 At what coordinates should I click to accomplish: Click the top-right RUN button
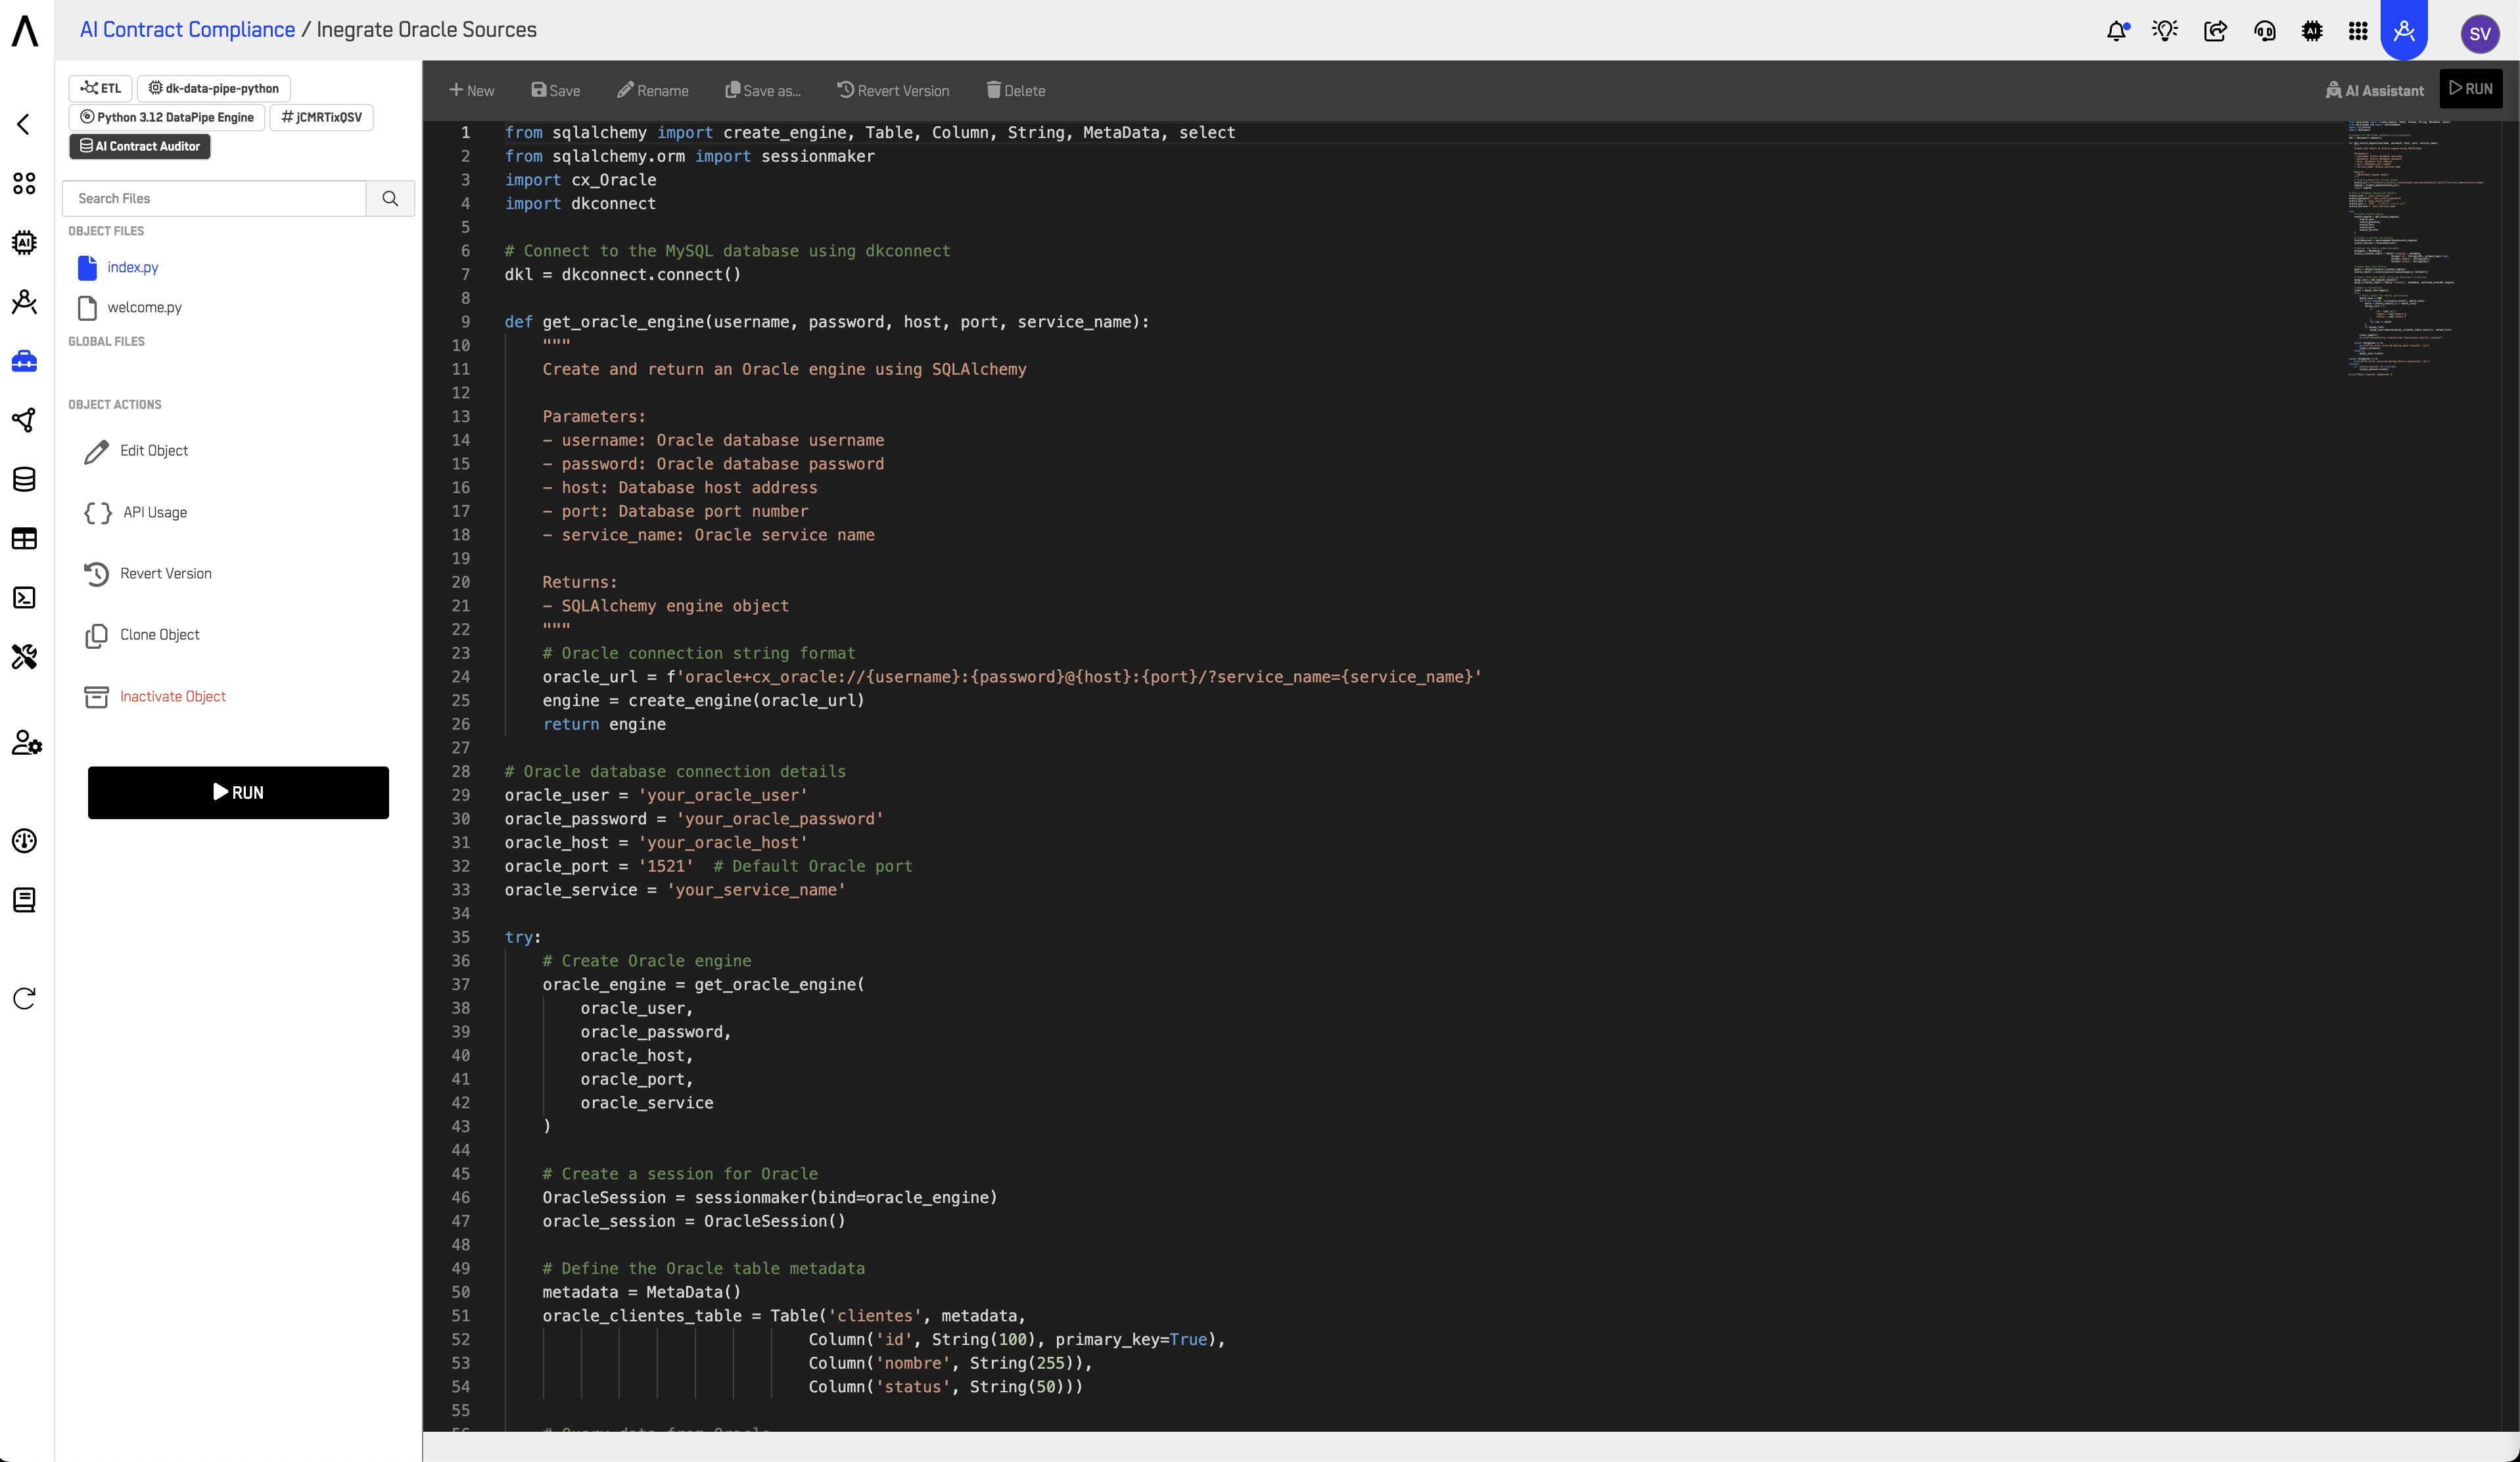2471,88
